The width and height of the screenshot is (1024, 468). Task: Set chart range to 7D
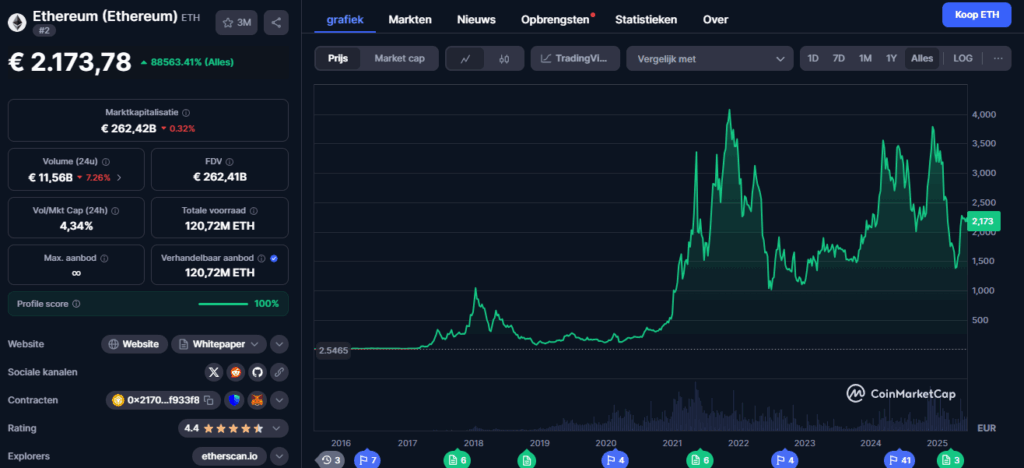point(839,58)
